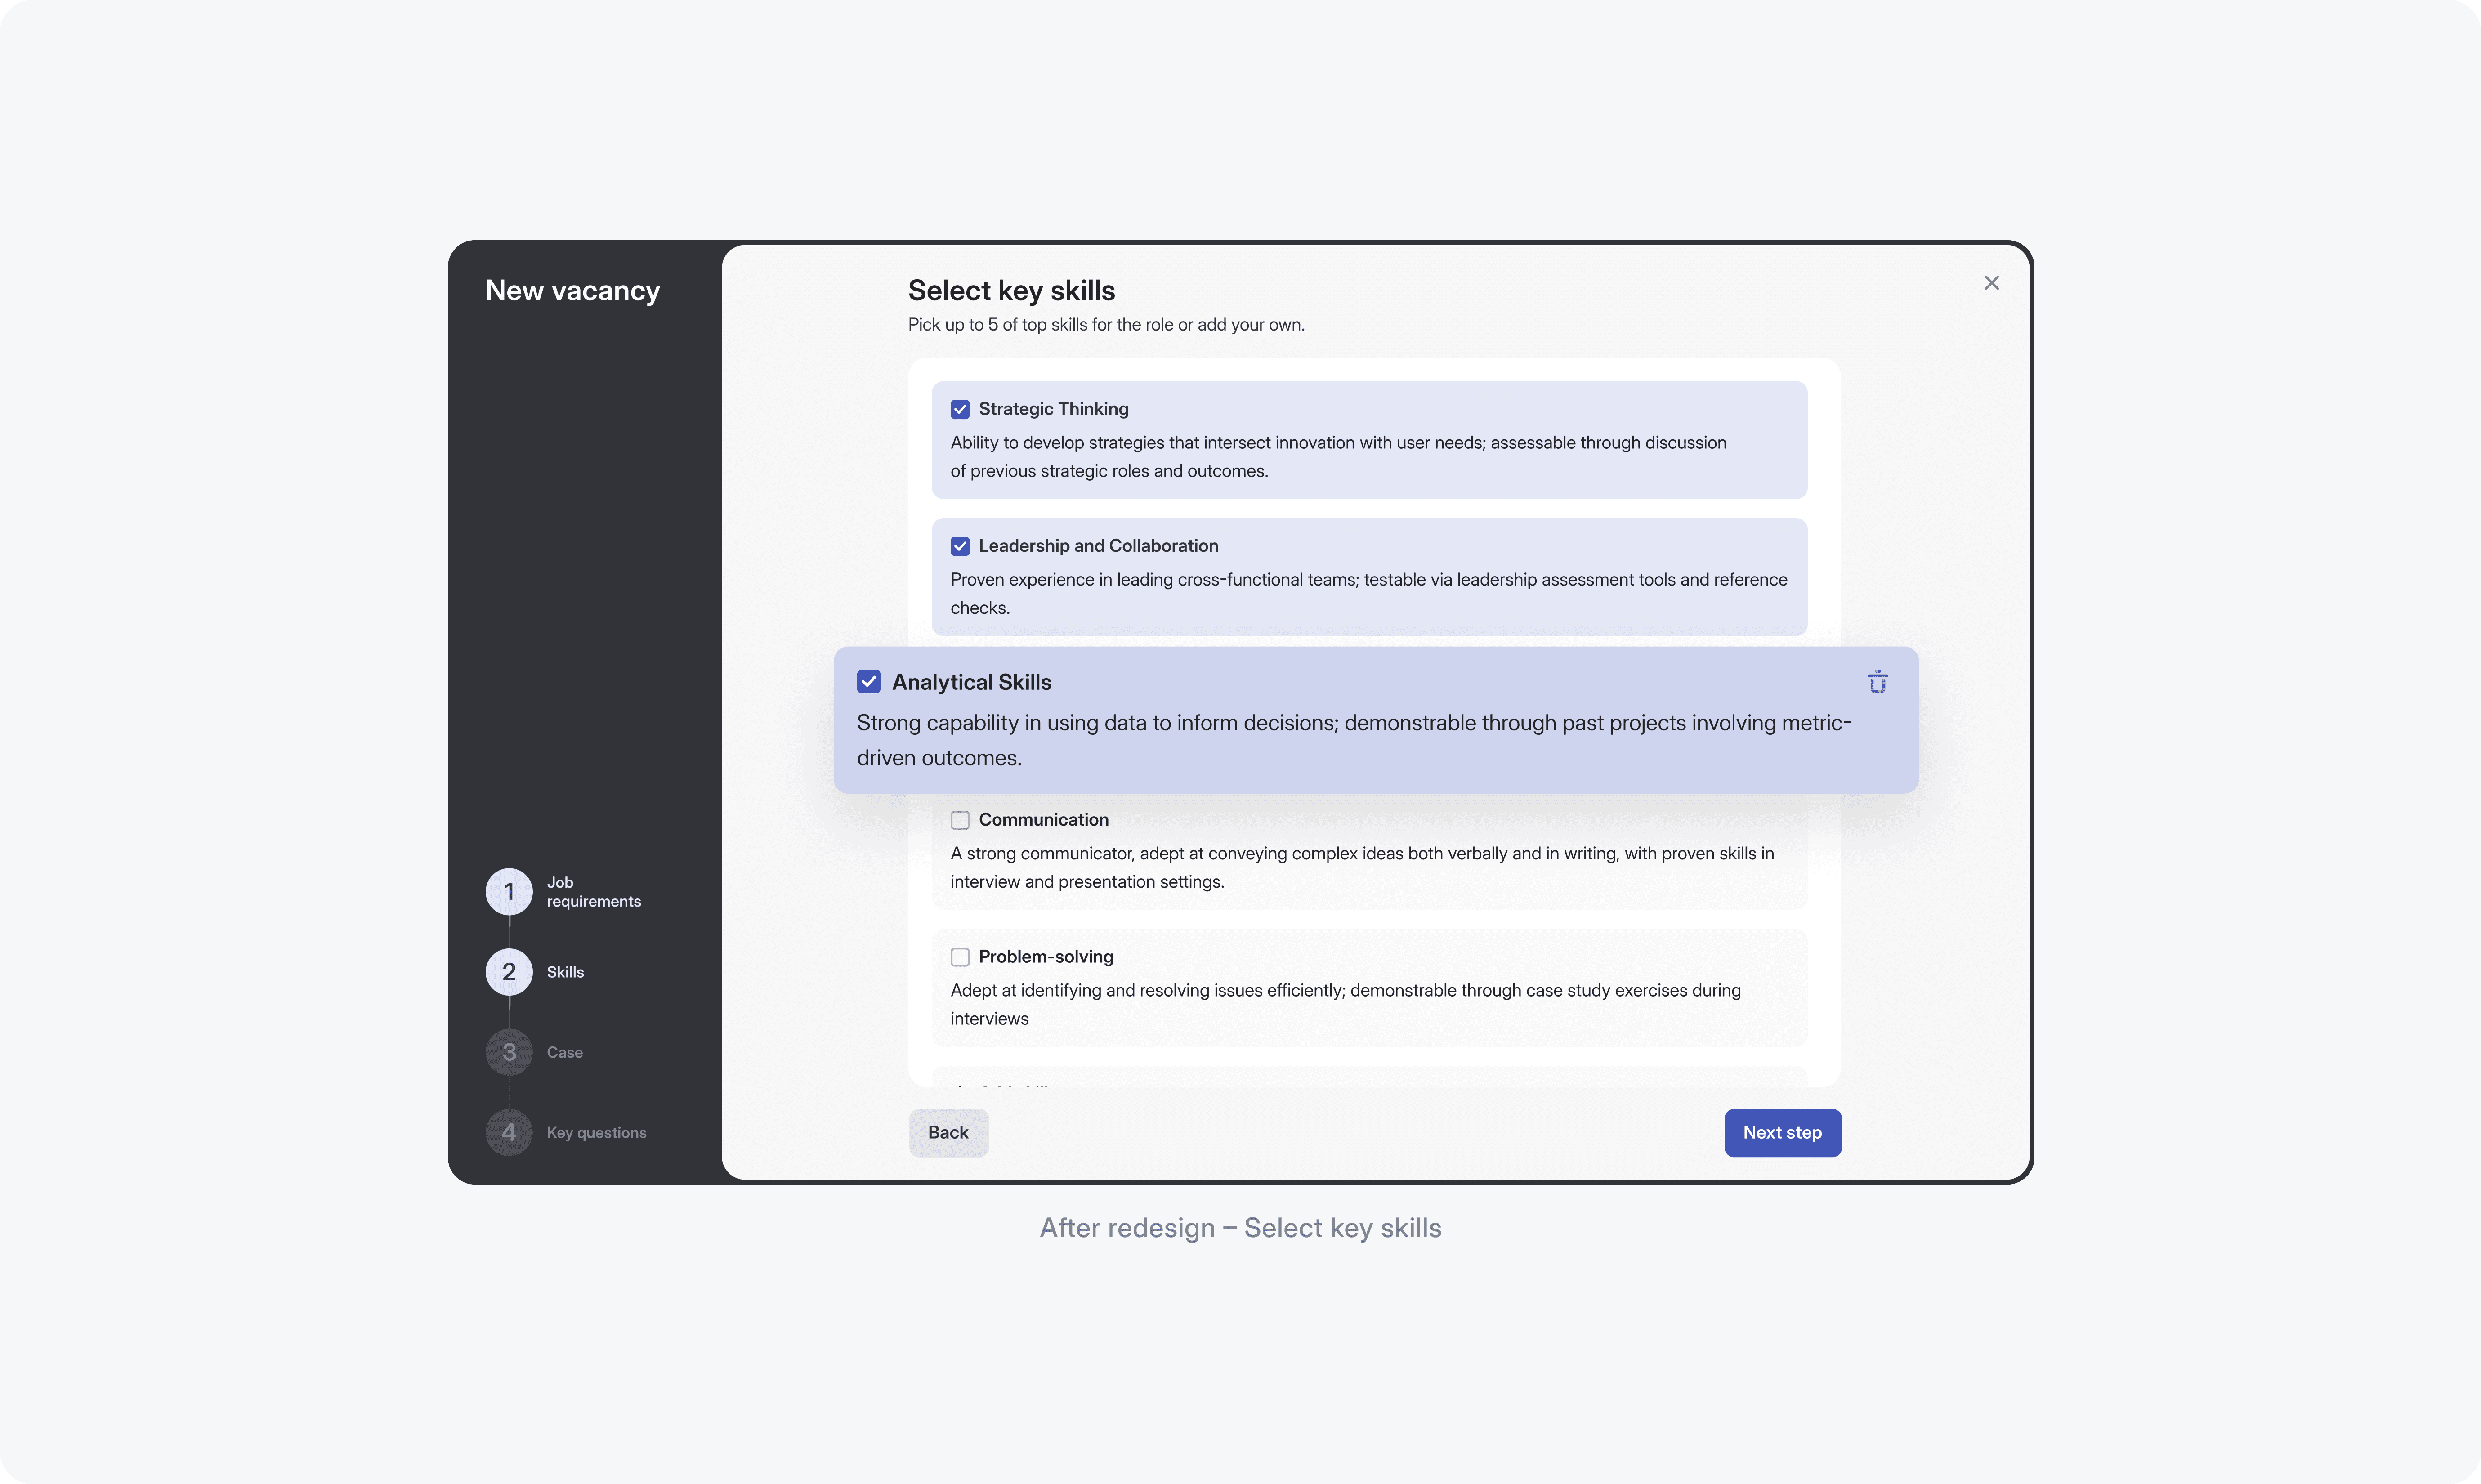The image size is (2481, 1484).
Task: Check the Problem-solving skill checkbox
Action: tap(960, 957)
